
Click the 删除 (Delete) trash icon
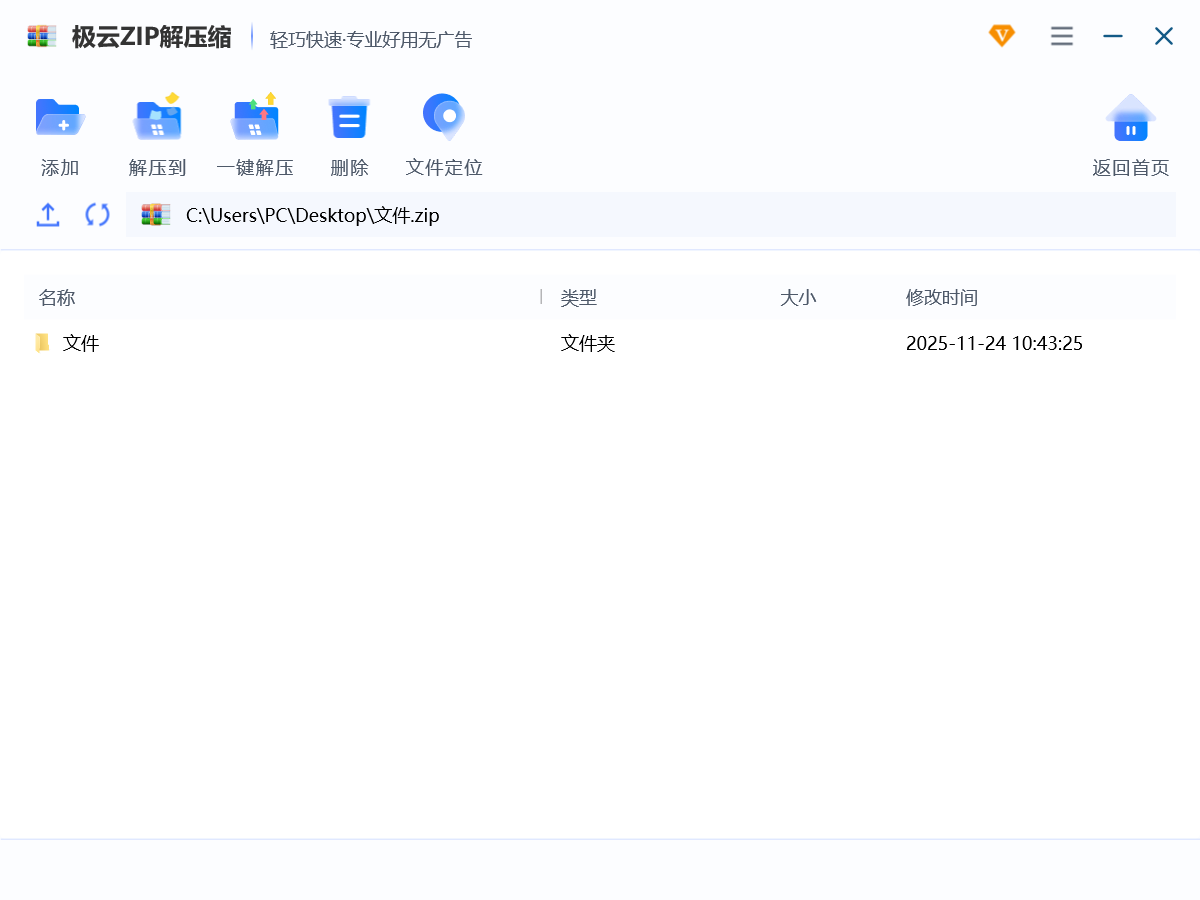point(349,119)
